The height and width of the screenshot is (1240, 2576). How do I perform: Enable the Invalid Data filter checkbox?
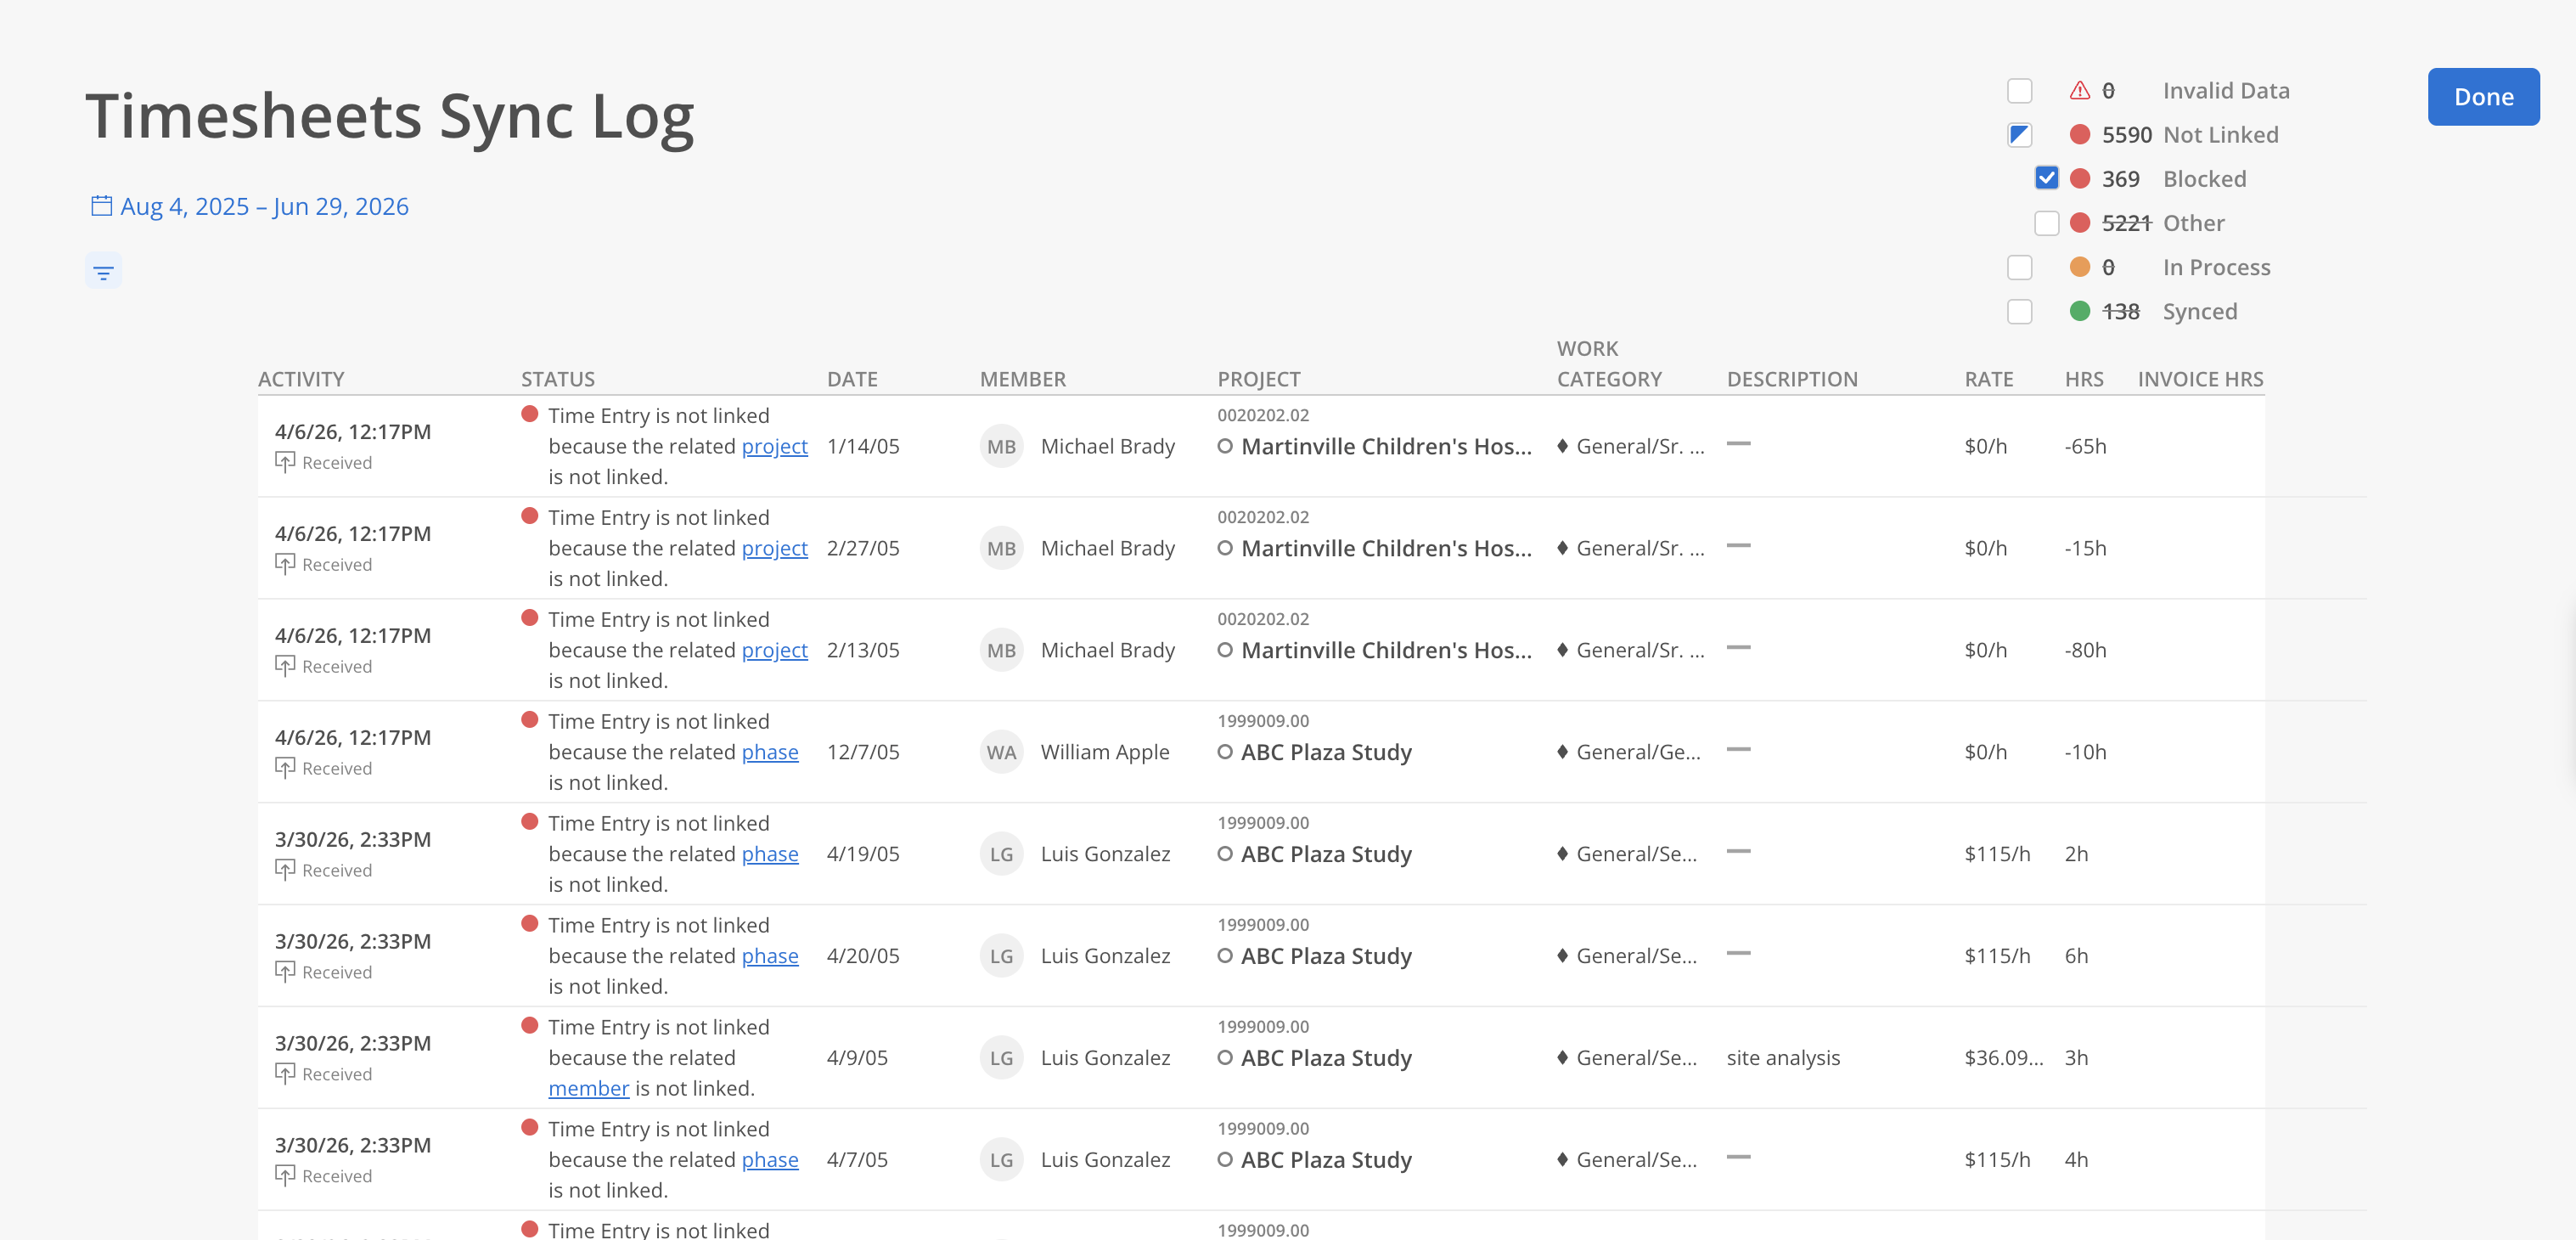(2019, 91)
